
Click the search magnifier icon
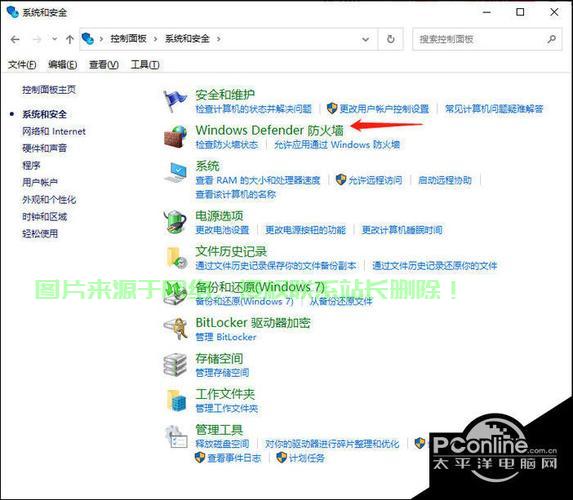point(551,39)
